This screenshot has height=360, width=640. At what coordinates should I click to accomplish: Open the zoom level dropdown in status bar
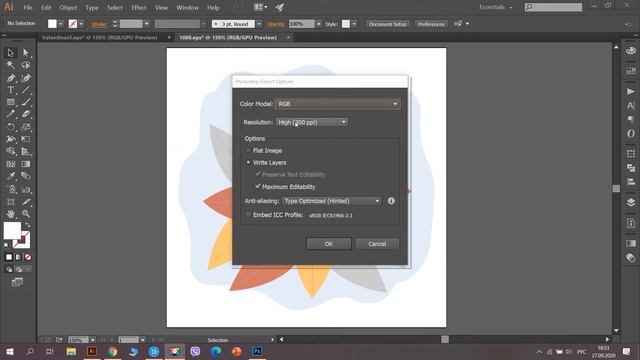pos(93,340)
